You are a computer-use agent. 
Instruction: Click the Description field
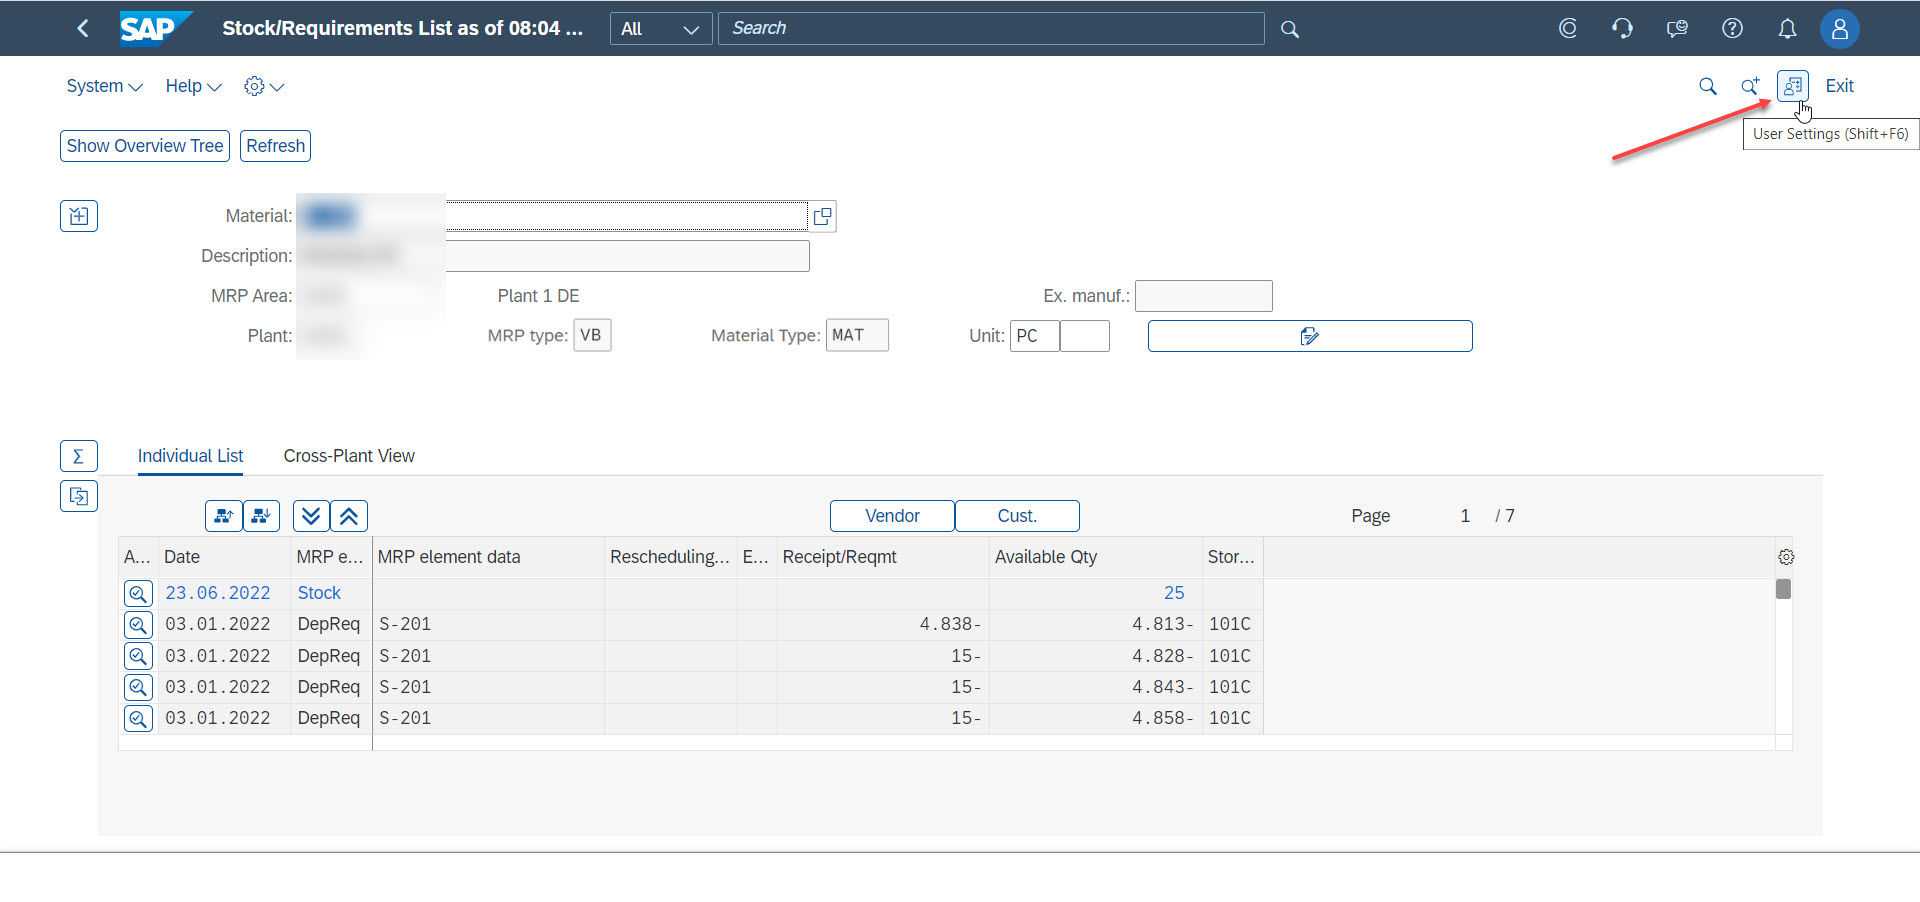tap(553, 256)
